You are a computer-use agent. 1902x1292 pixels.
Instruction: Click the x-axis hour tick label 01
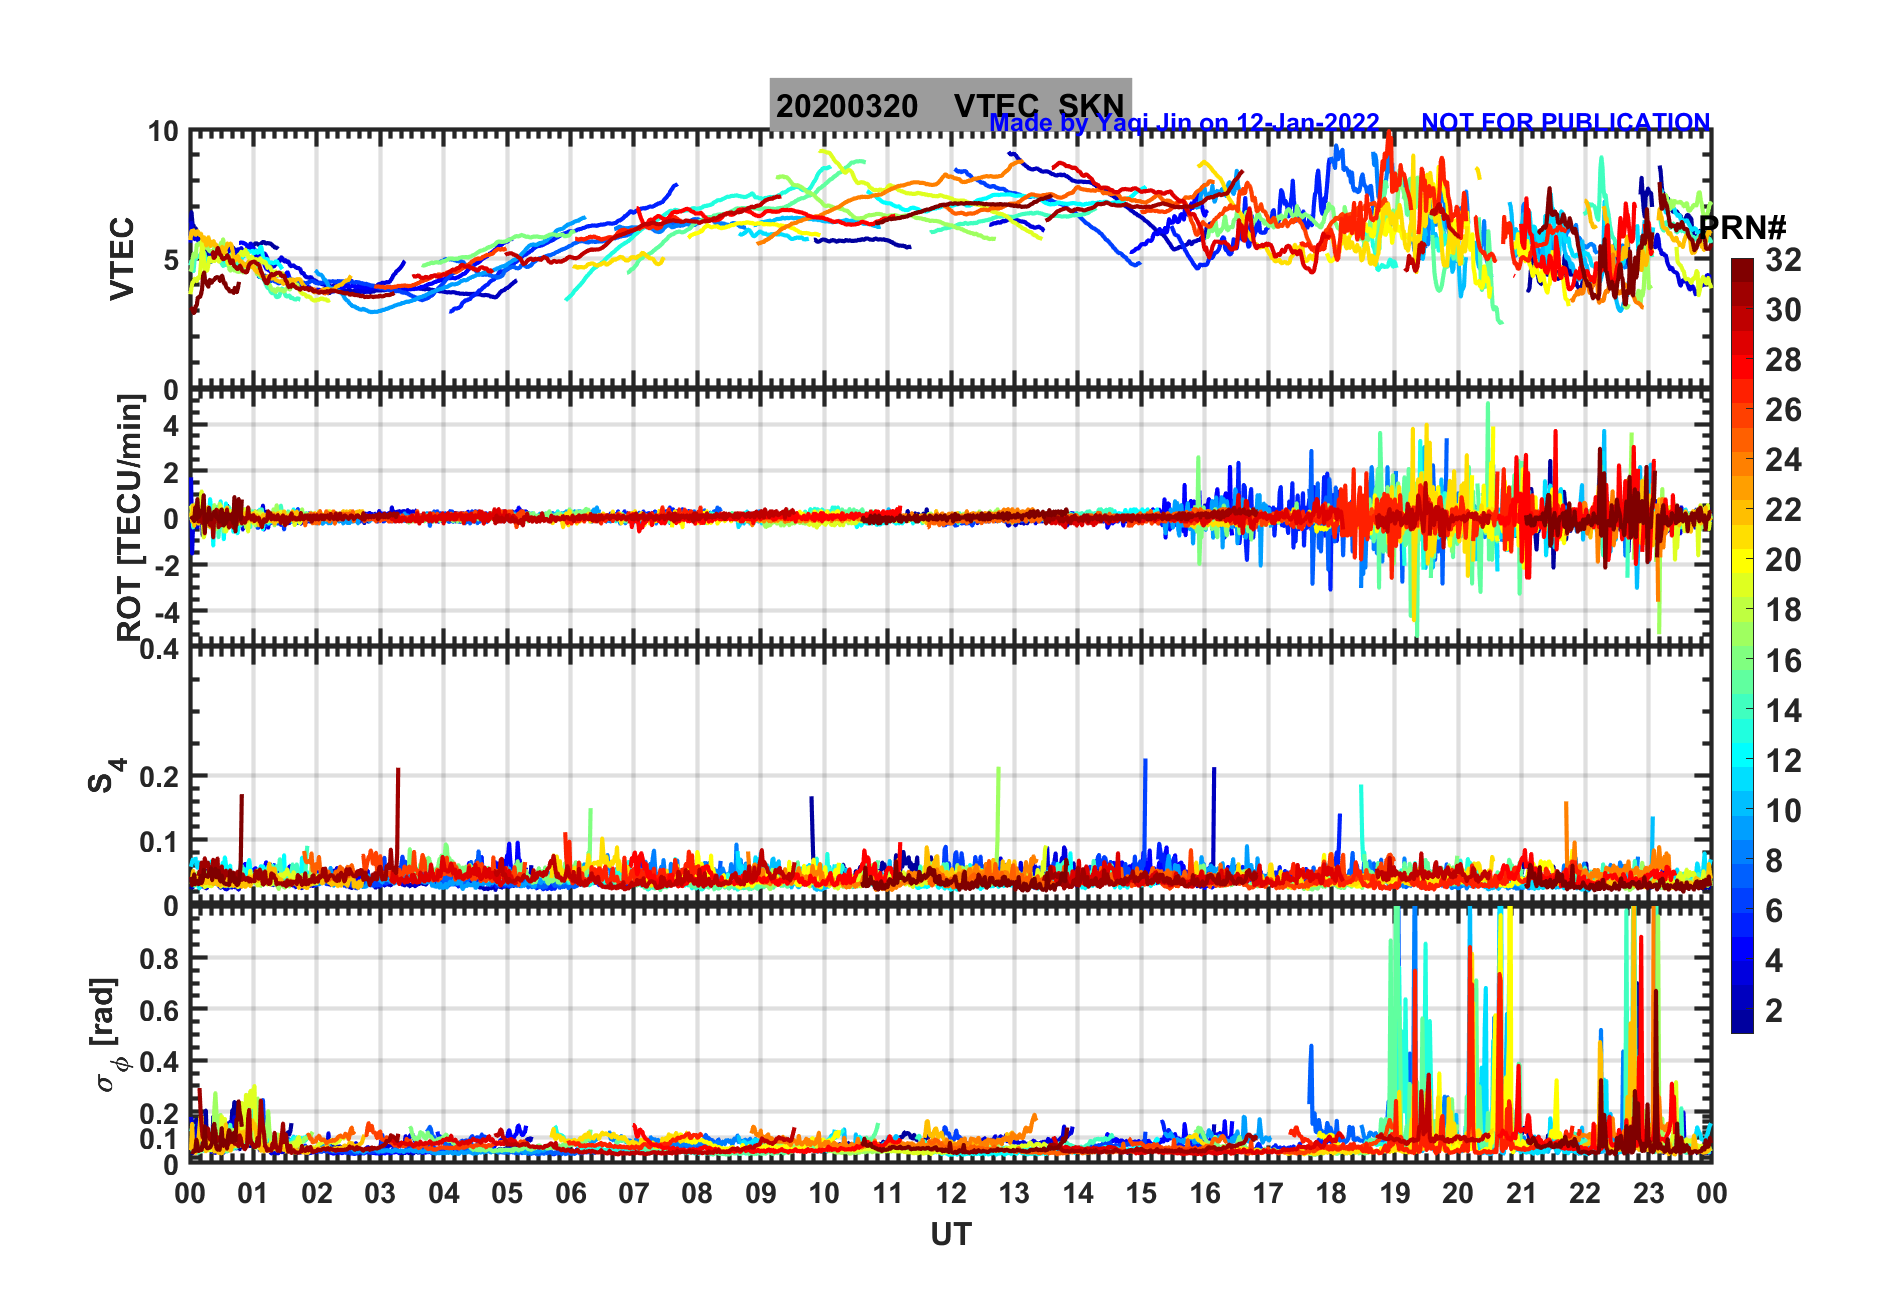[x=253, y=1193]
